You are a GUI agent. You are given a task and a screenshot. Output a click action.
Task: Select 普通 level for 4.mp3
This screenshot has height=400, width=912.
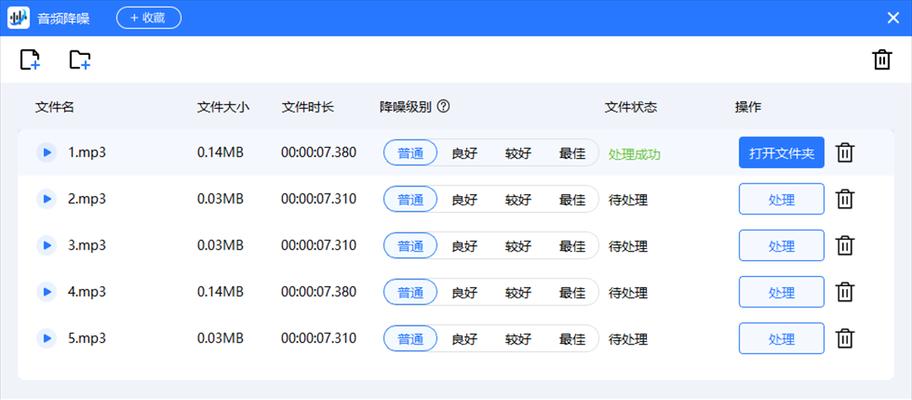click(411, 292)
